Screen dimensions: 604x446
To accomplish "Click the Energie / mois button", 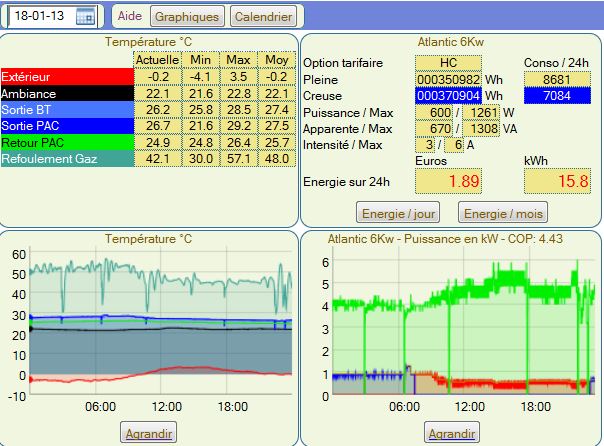I will point(502,211).
